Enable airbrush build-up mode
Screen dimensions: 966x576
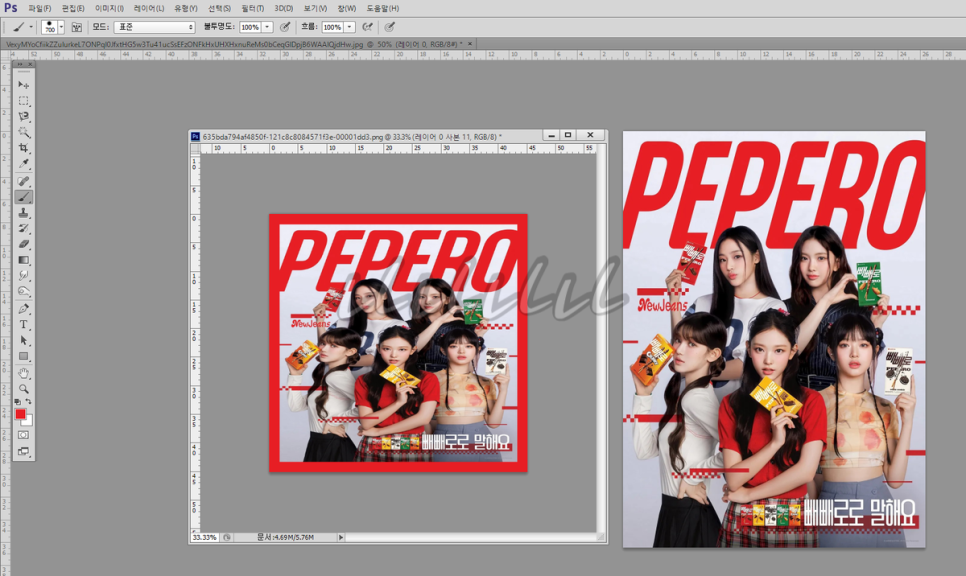coord(367,27)
